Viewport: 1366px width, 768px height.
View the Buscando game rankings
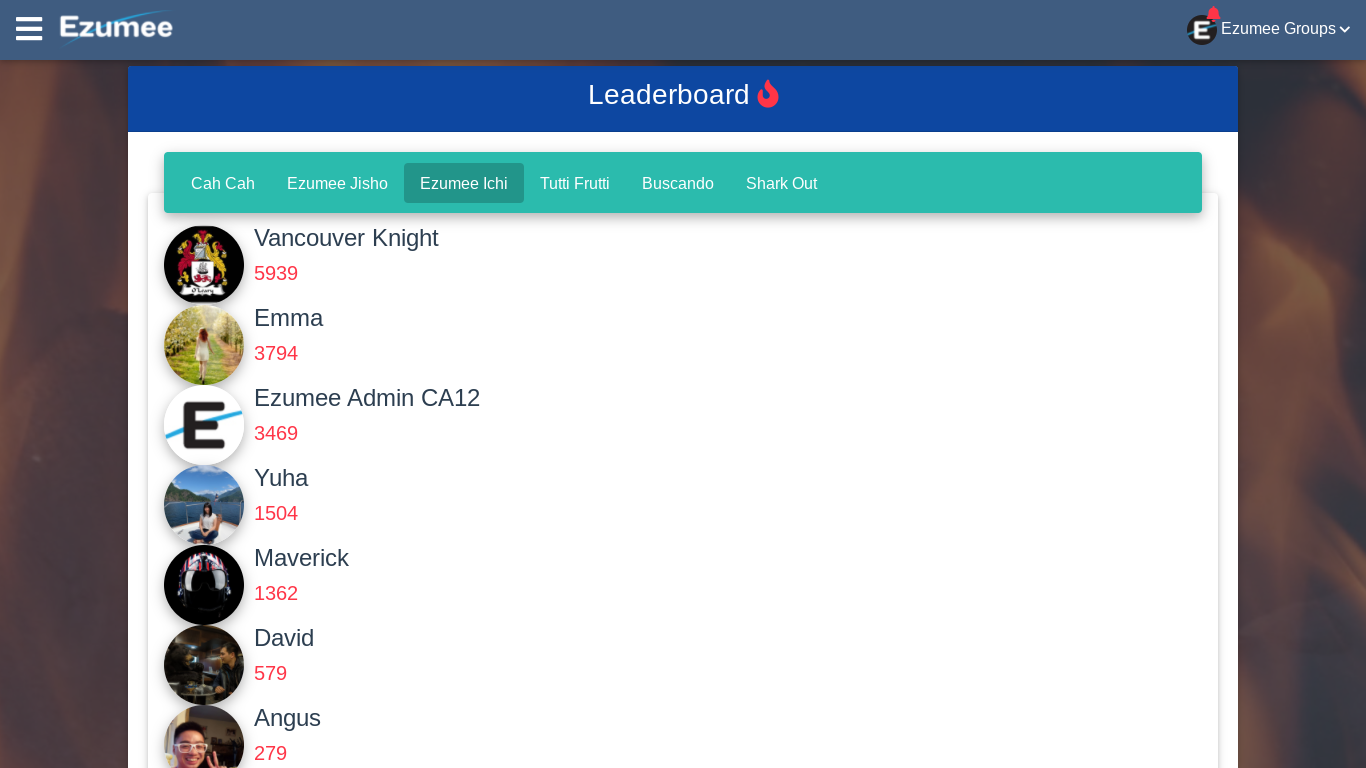pos(677,183)
